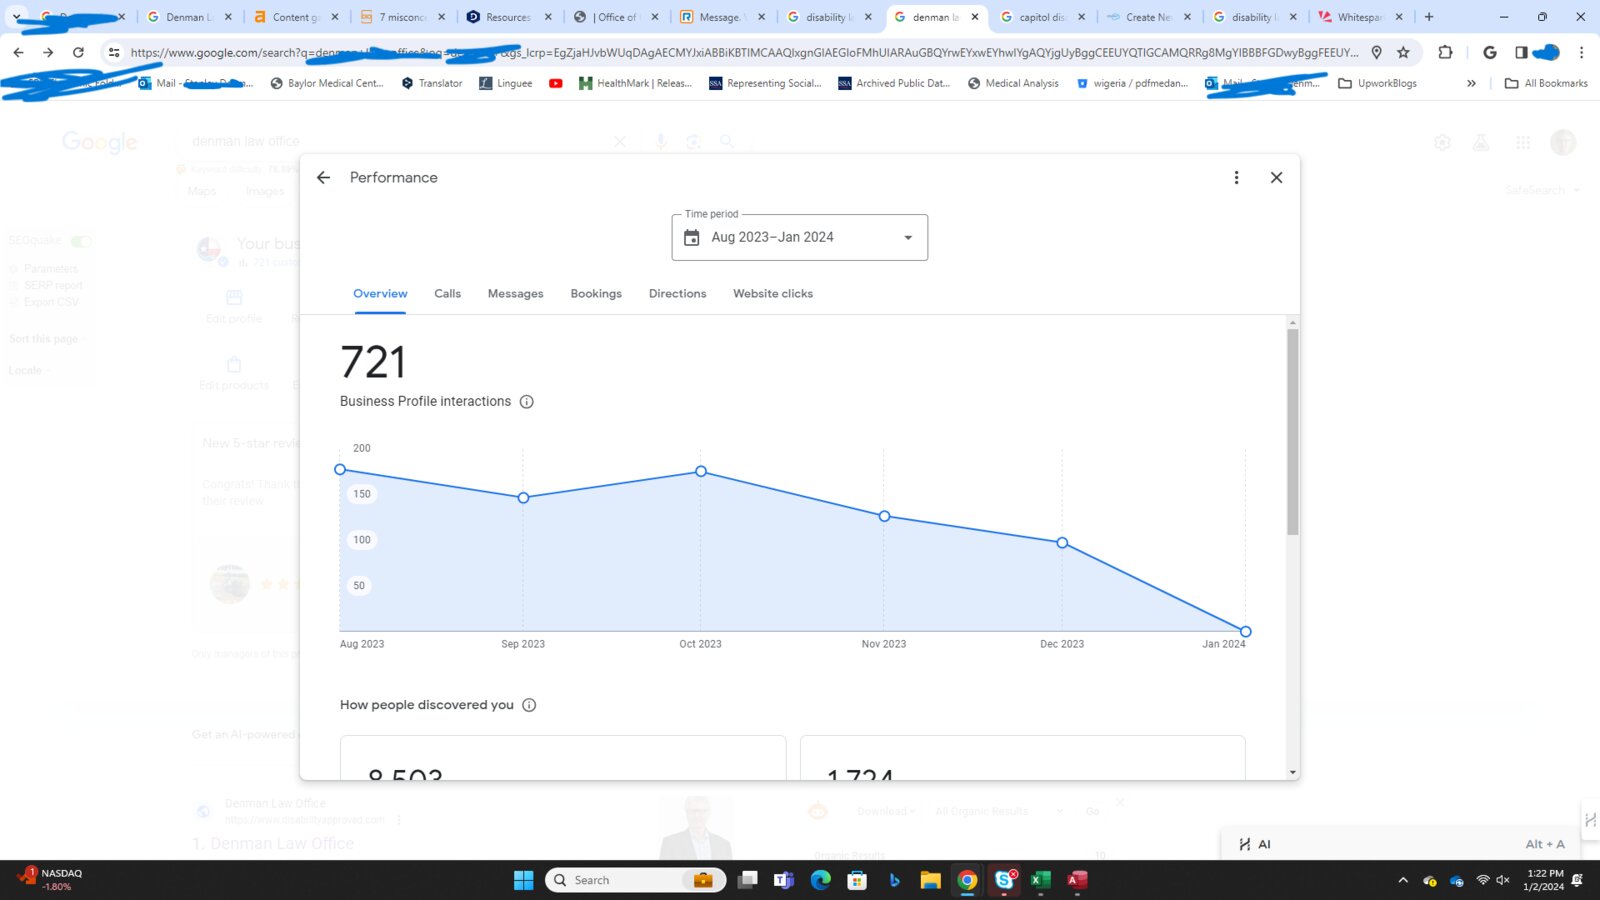Bookmark this page with the star icon

click(1403, 52)
